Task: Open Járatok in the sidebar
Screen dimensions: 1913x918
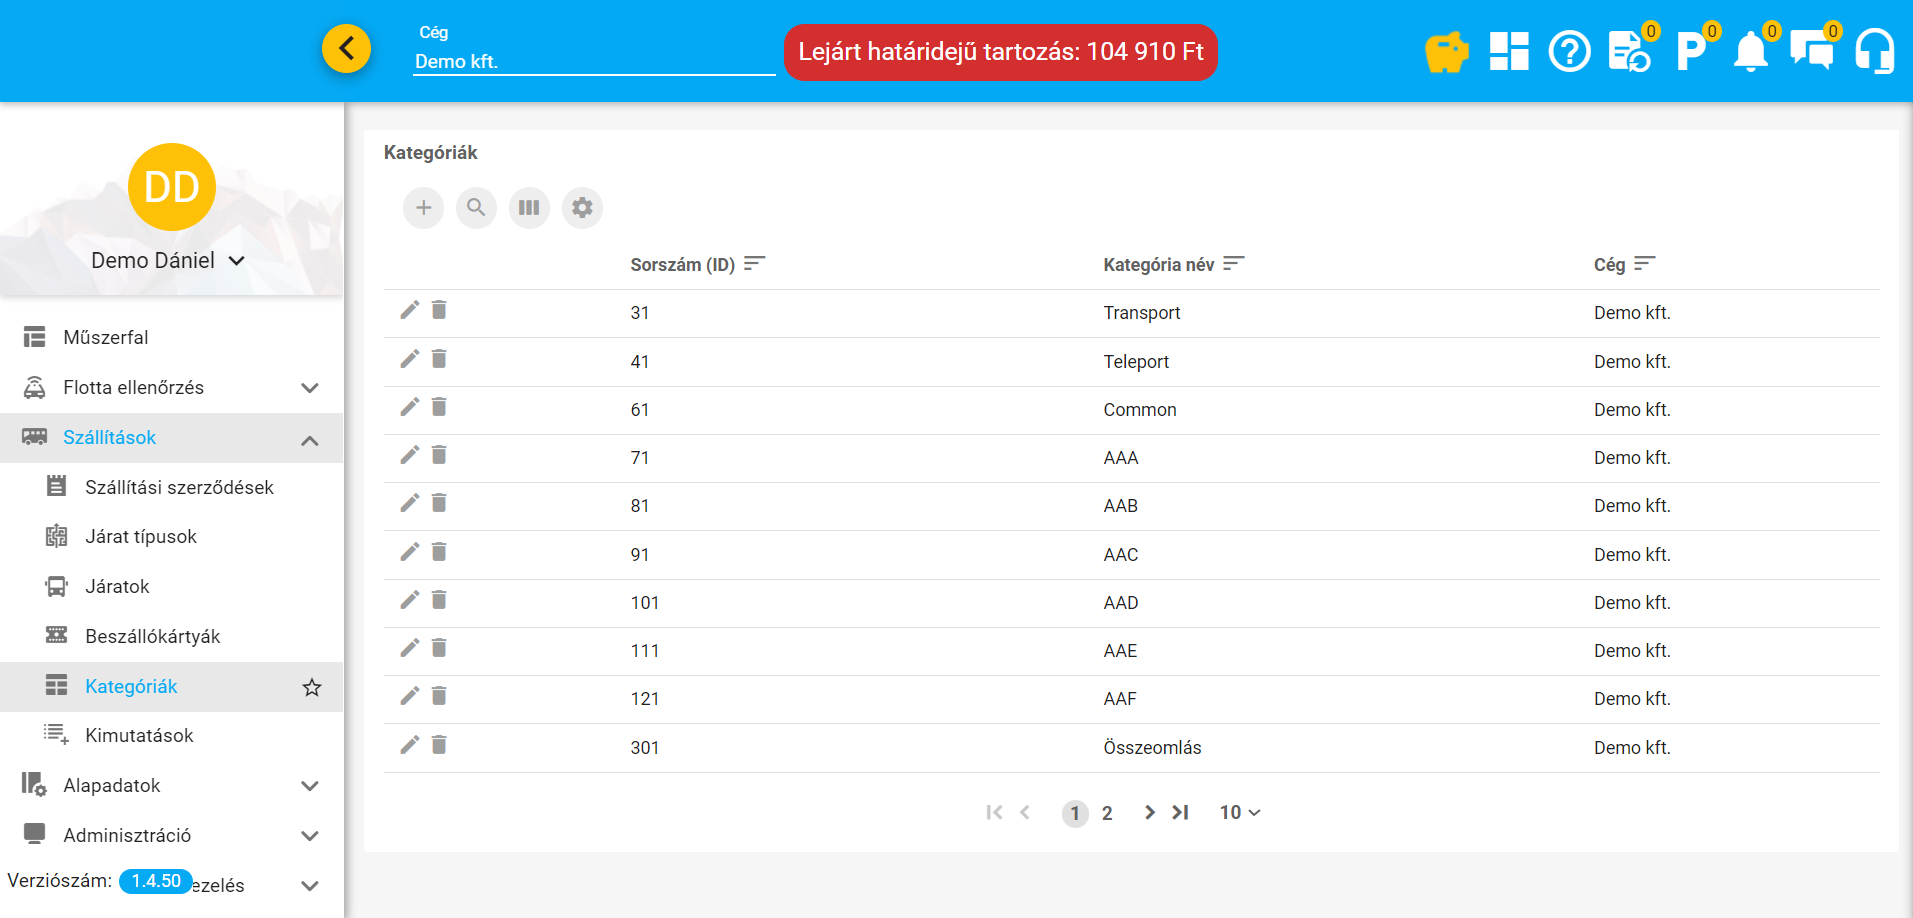Action: click(x=117, y=587)
